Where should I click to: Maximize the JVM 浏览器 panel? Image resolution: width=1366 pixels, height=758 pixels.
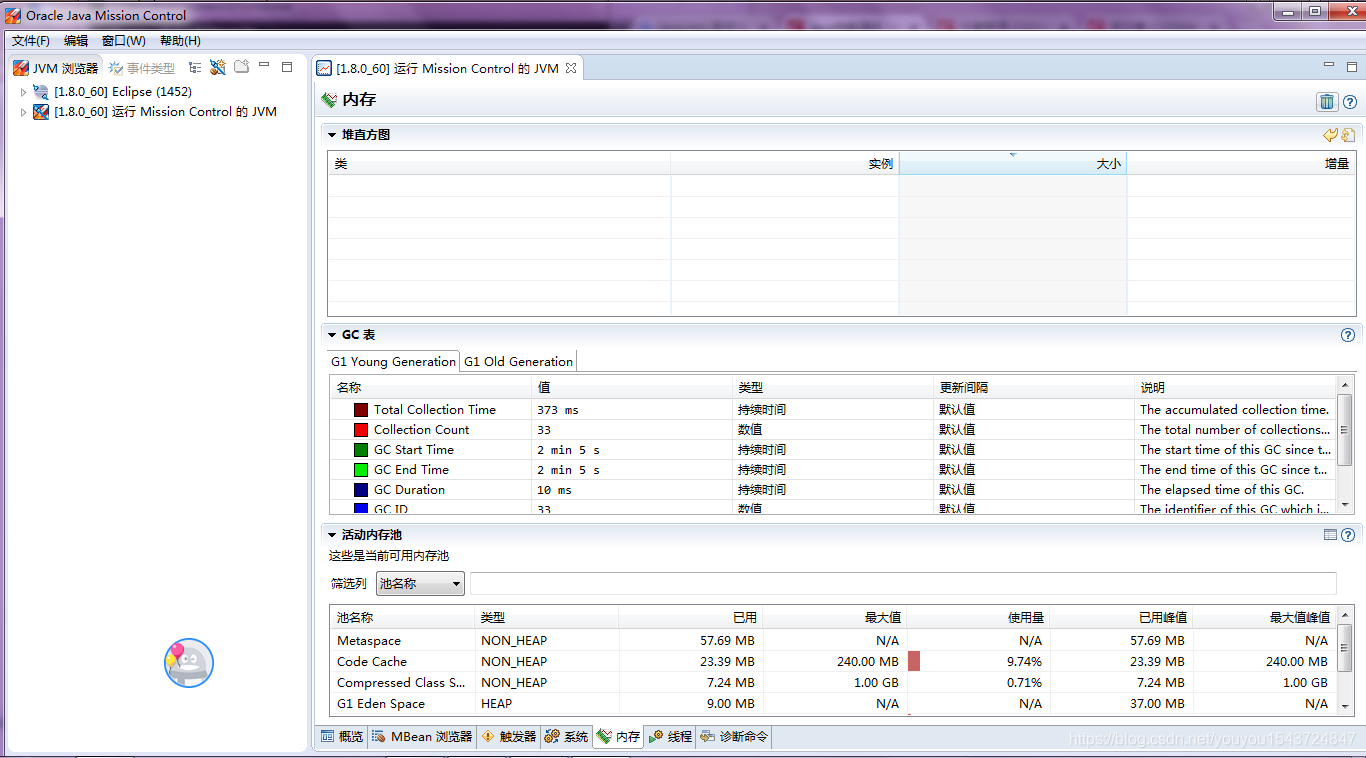click(287, 67)
